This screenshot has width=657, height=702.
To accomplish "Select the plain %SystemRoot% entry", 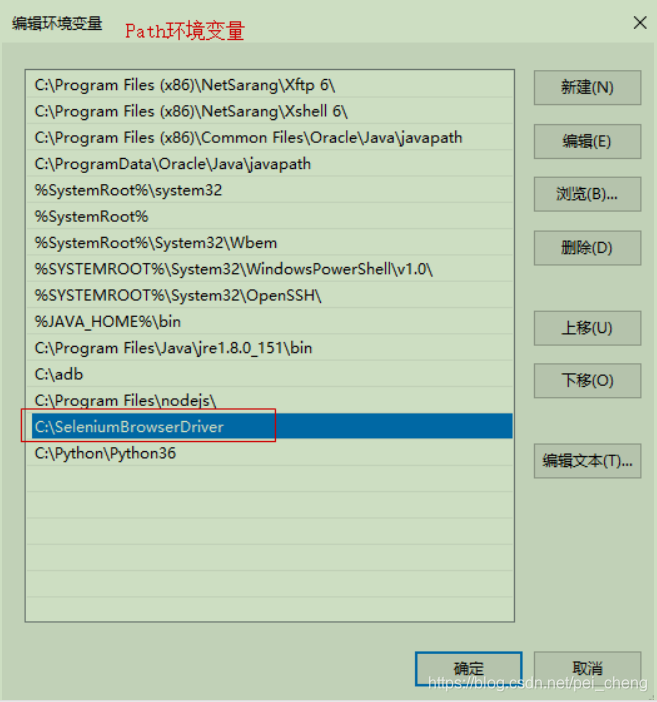I will point(270,217).
